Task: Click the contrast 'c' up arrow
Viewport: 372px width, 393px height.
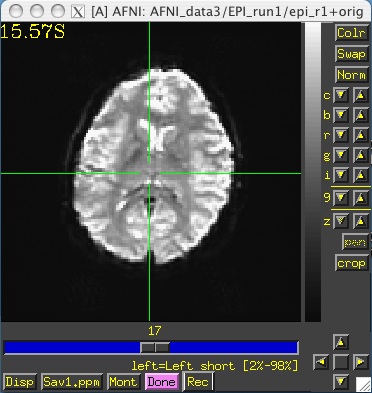Action: coord(360,95)
